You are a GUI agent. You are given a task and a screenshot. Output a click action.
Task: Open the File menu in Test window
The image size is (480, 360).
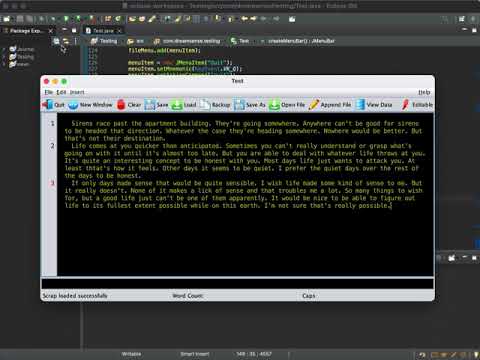49,92
